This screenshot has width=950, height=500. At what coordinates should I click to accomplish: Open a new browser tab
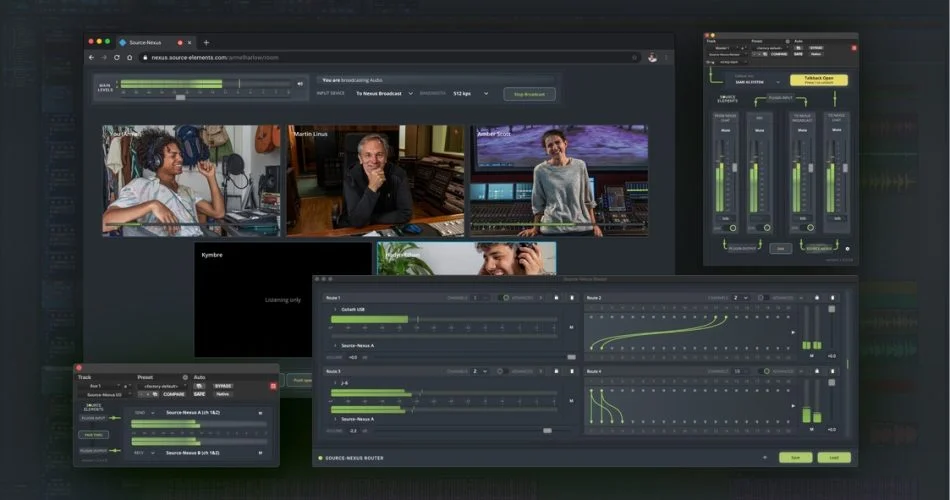[206, 42]
